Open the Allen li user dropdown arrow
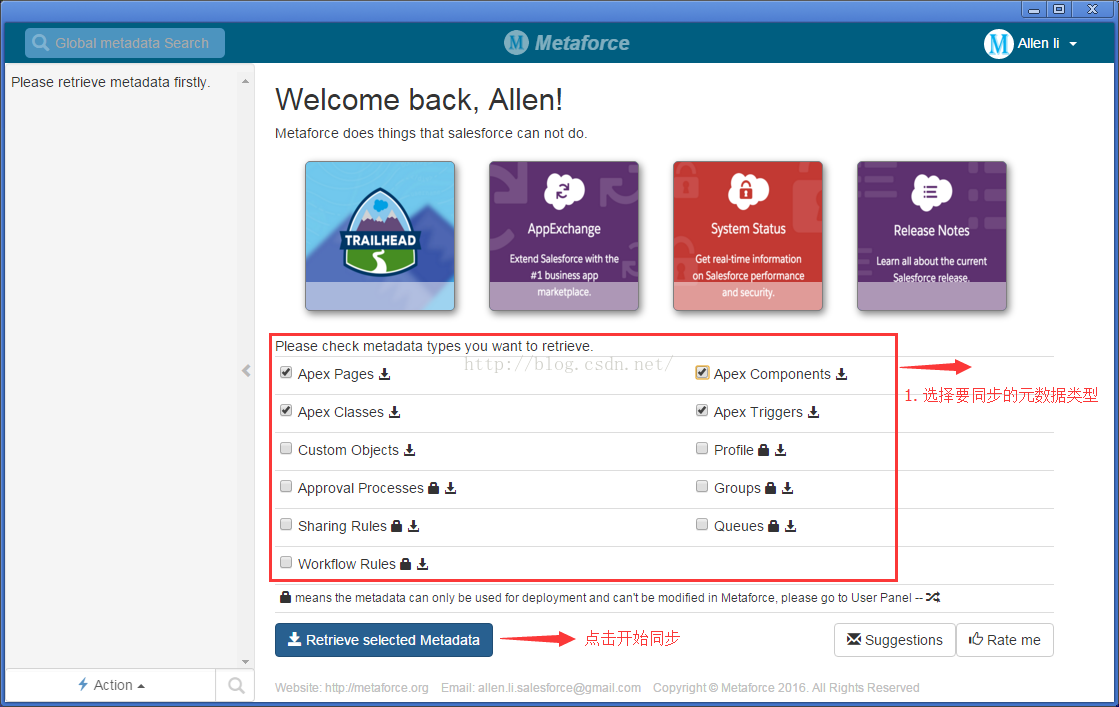1119x707 pixels. (1073, 44)
